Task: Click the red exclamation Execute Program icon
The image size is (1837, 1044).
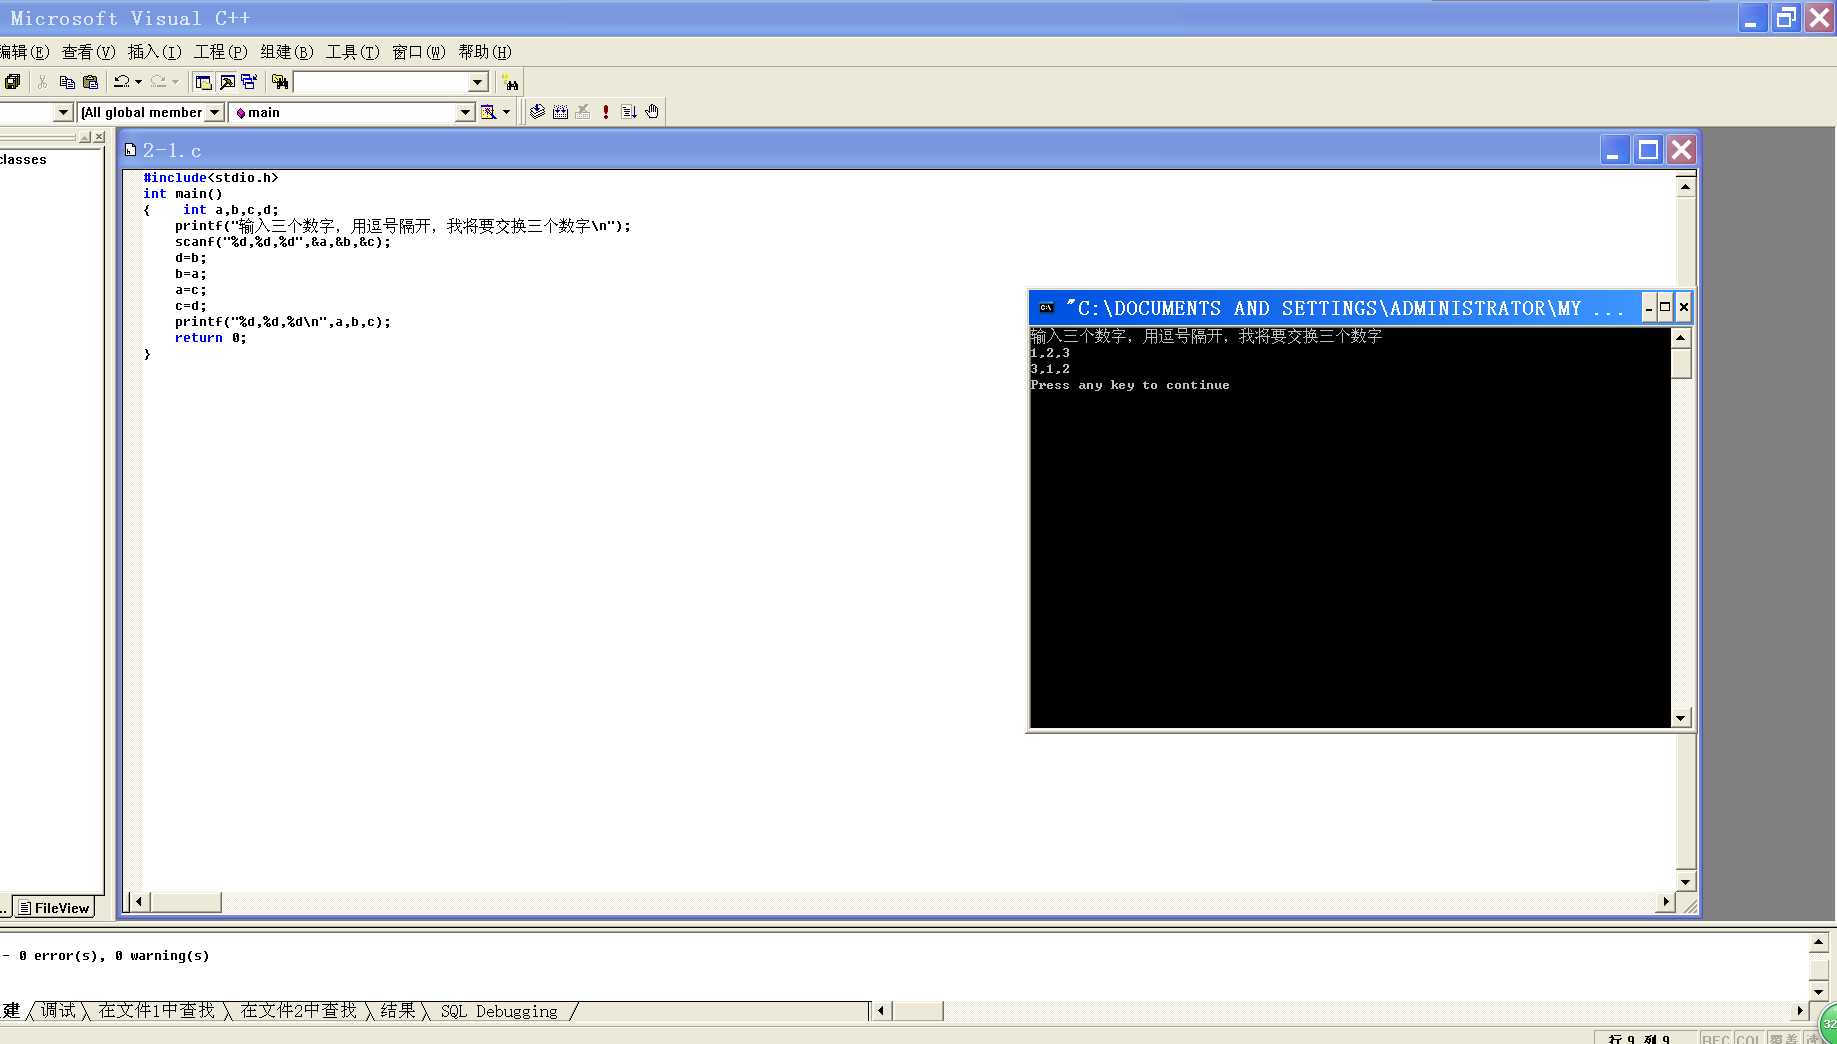Action: [x=606, y=112]
